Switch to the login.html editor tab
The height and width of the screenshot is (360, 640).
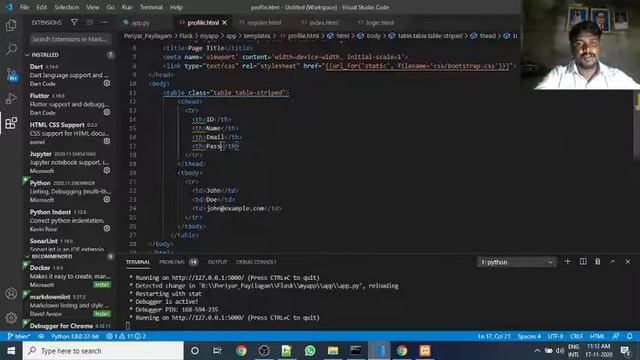380,23
